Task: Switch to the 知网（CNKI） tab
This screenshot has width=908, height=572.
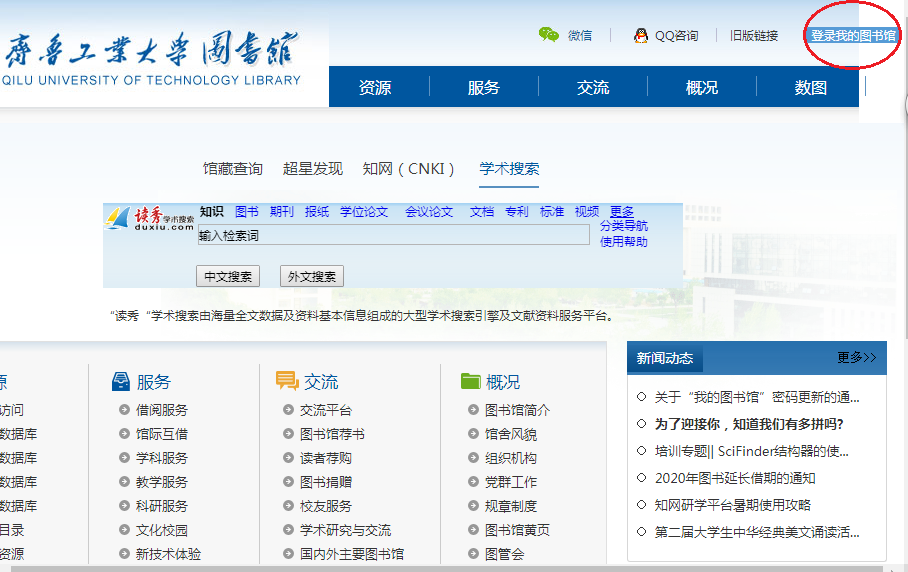Action: pos(409,169)
